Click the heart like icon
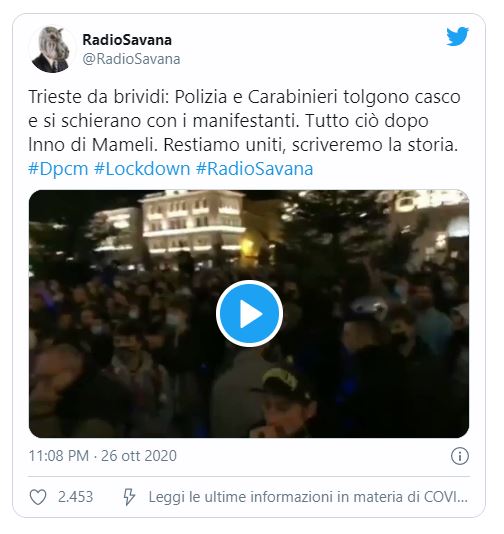The width and height of the screenshot is (504, 534). click(38, 497)
